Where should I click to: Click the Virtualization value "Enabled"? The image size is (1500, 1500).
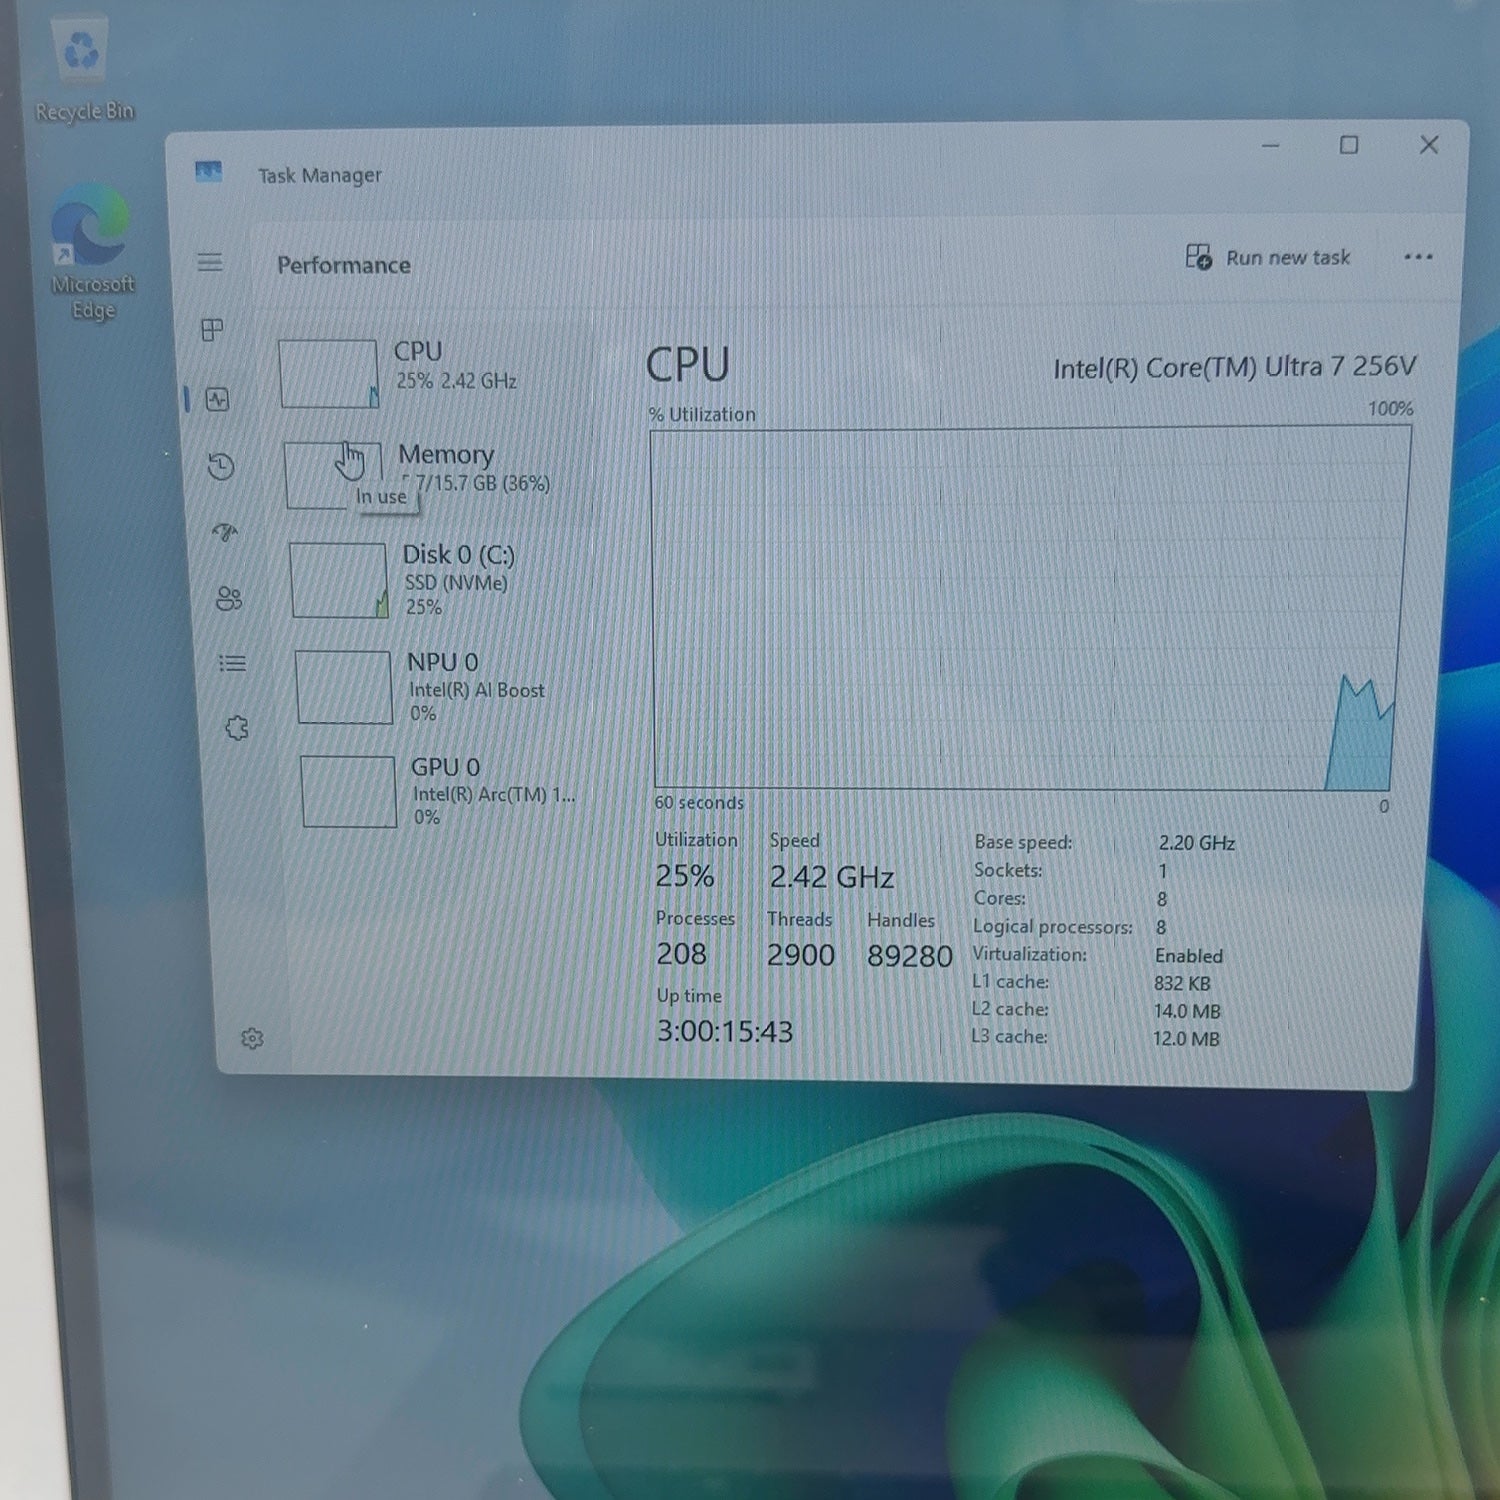click(x=1188, y=956)
